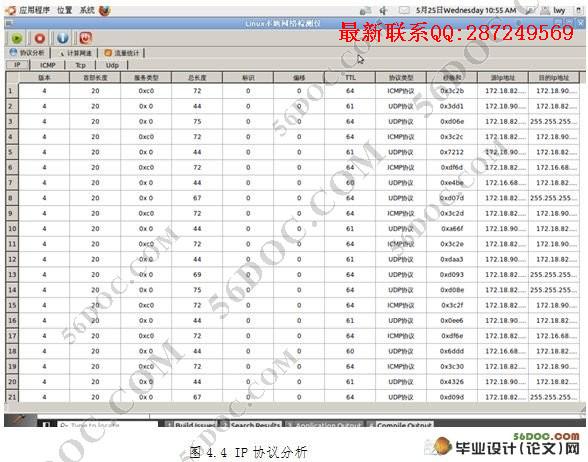This screenshot has height=462, width=588.
Task: Click the red power quit icon
Action: (x=86, y=38)
